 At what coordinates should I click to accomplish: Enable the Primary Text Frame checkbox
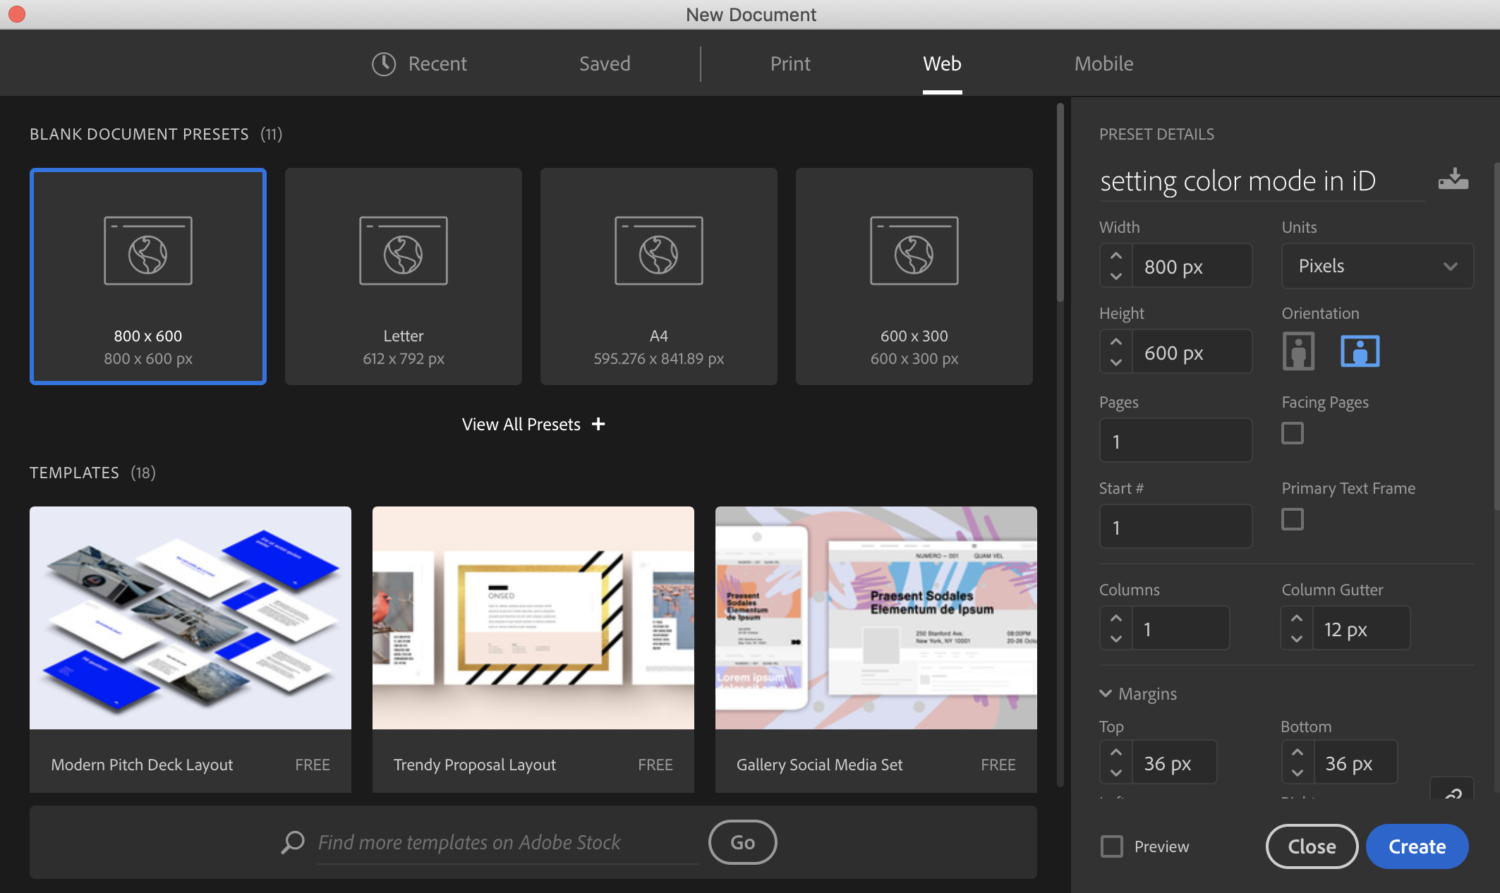(x=1292, y=519)
